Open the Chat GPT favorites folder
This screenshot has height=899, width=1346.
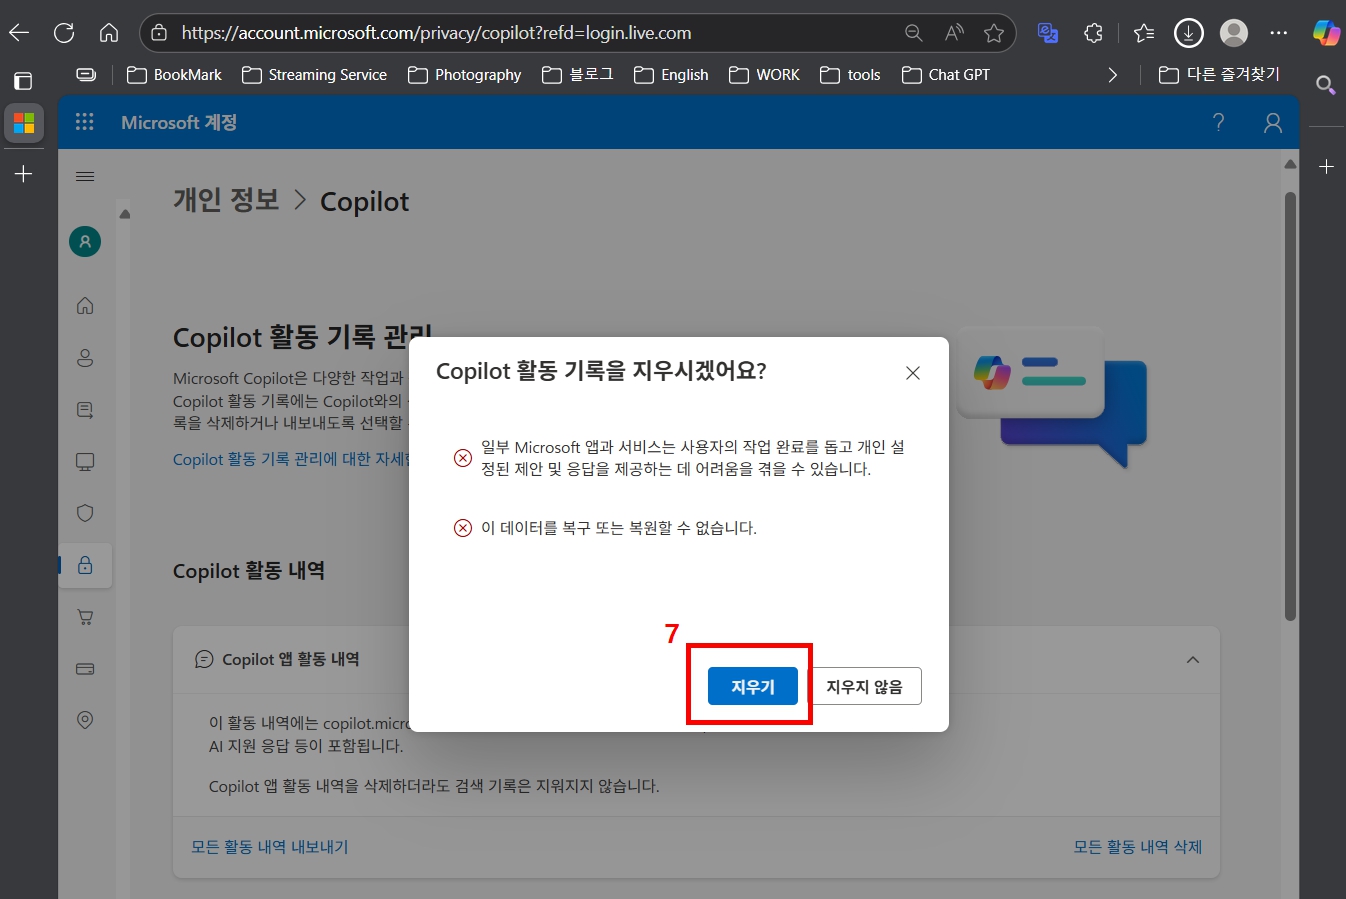[946, 75]
